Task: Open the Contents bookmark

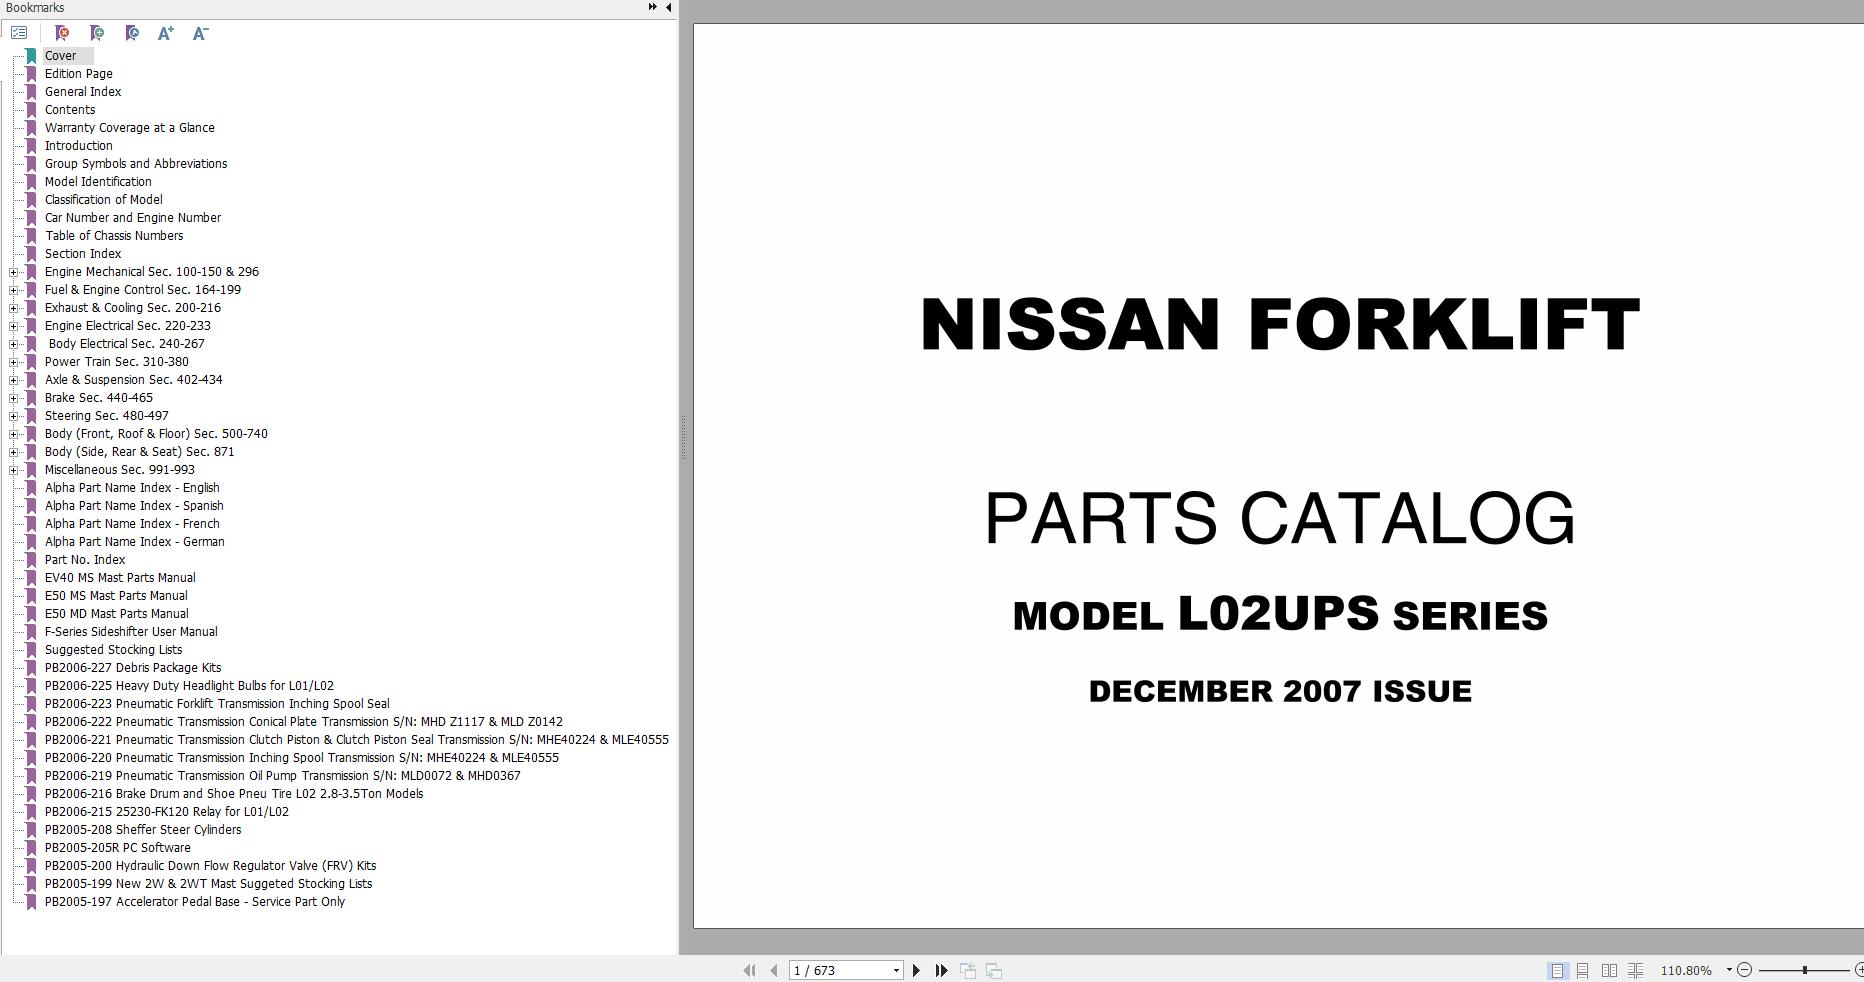Action: (70, 110)
